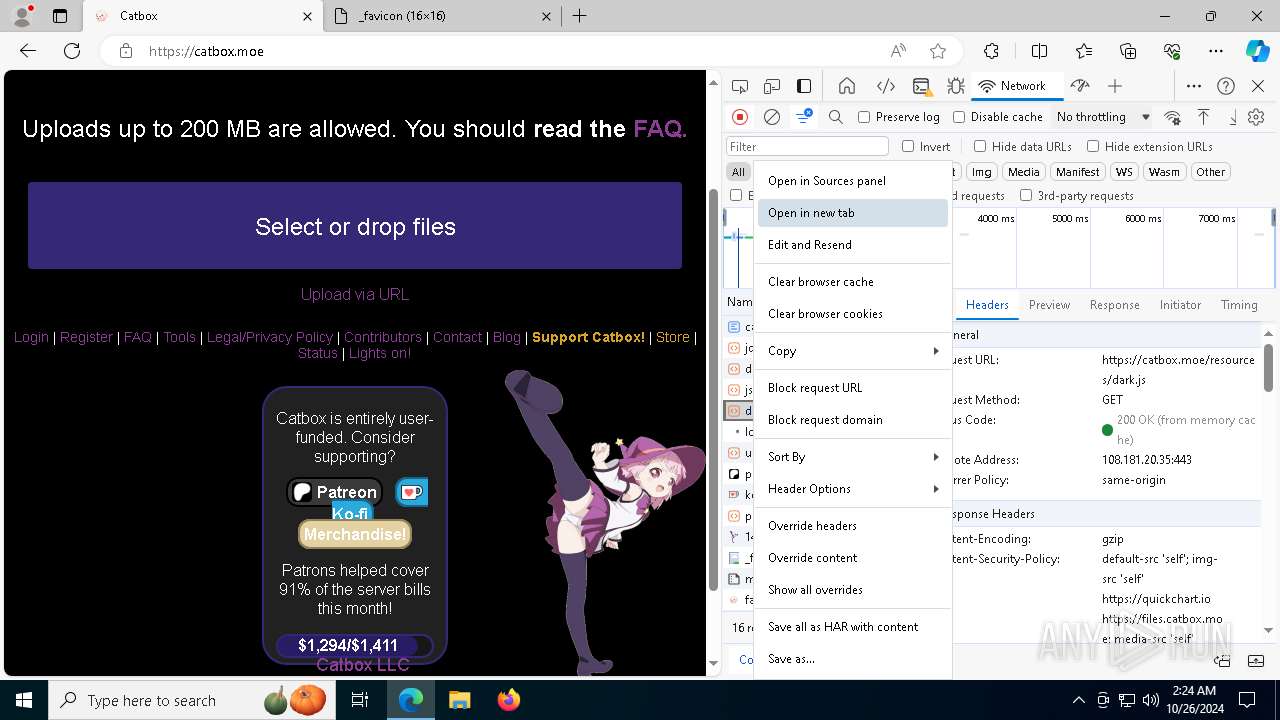Click Select or drop files button
This screenshot has height=720, width=1280.
tap(355, 226)
